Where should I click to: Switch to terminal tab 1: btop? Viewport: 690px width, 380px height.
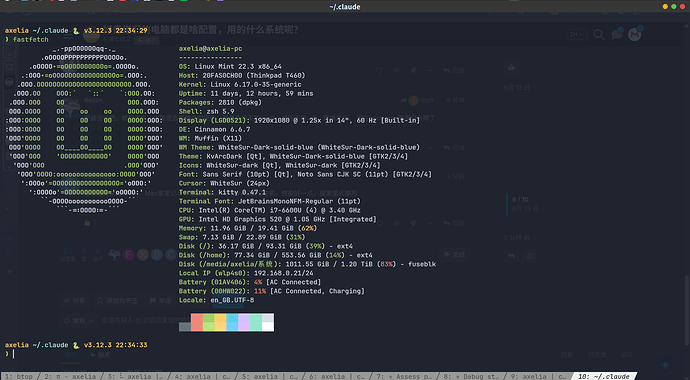point(19,376)
